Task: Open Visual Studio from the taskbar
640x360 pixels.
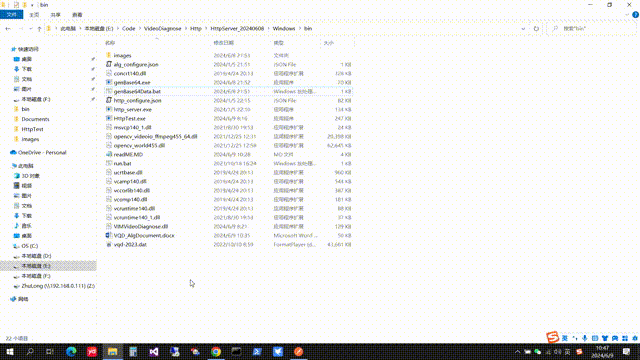Action: point(154,351)
